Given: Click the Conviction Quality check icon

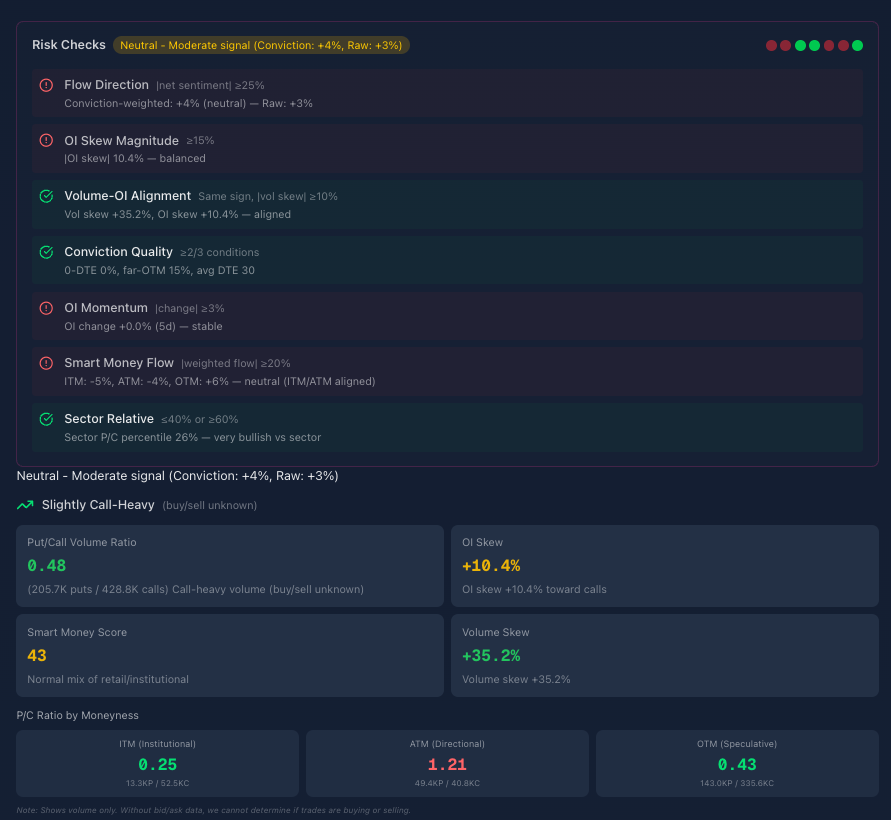Looking at the screenshot, I should [46, 252].
